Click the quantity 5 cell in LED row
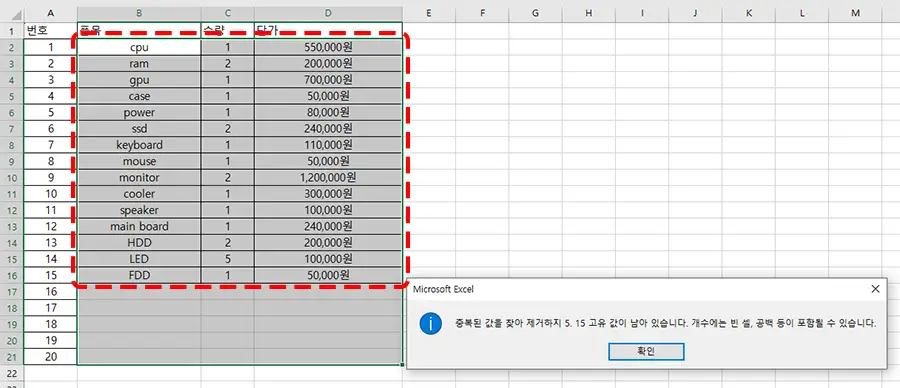 (227, 259)
